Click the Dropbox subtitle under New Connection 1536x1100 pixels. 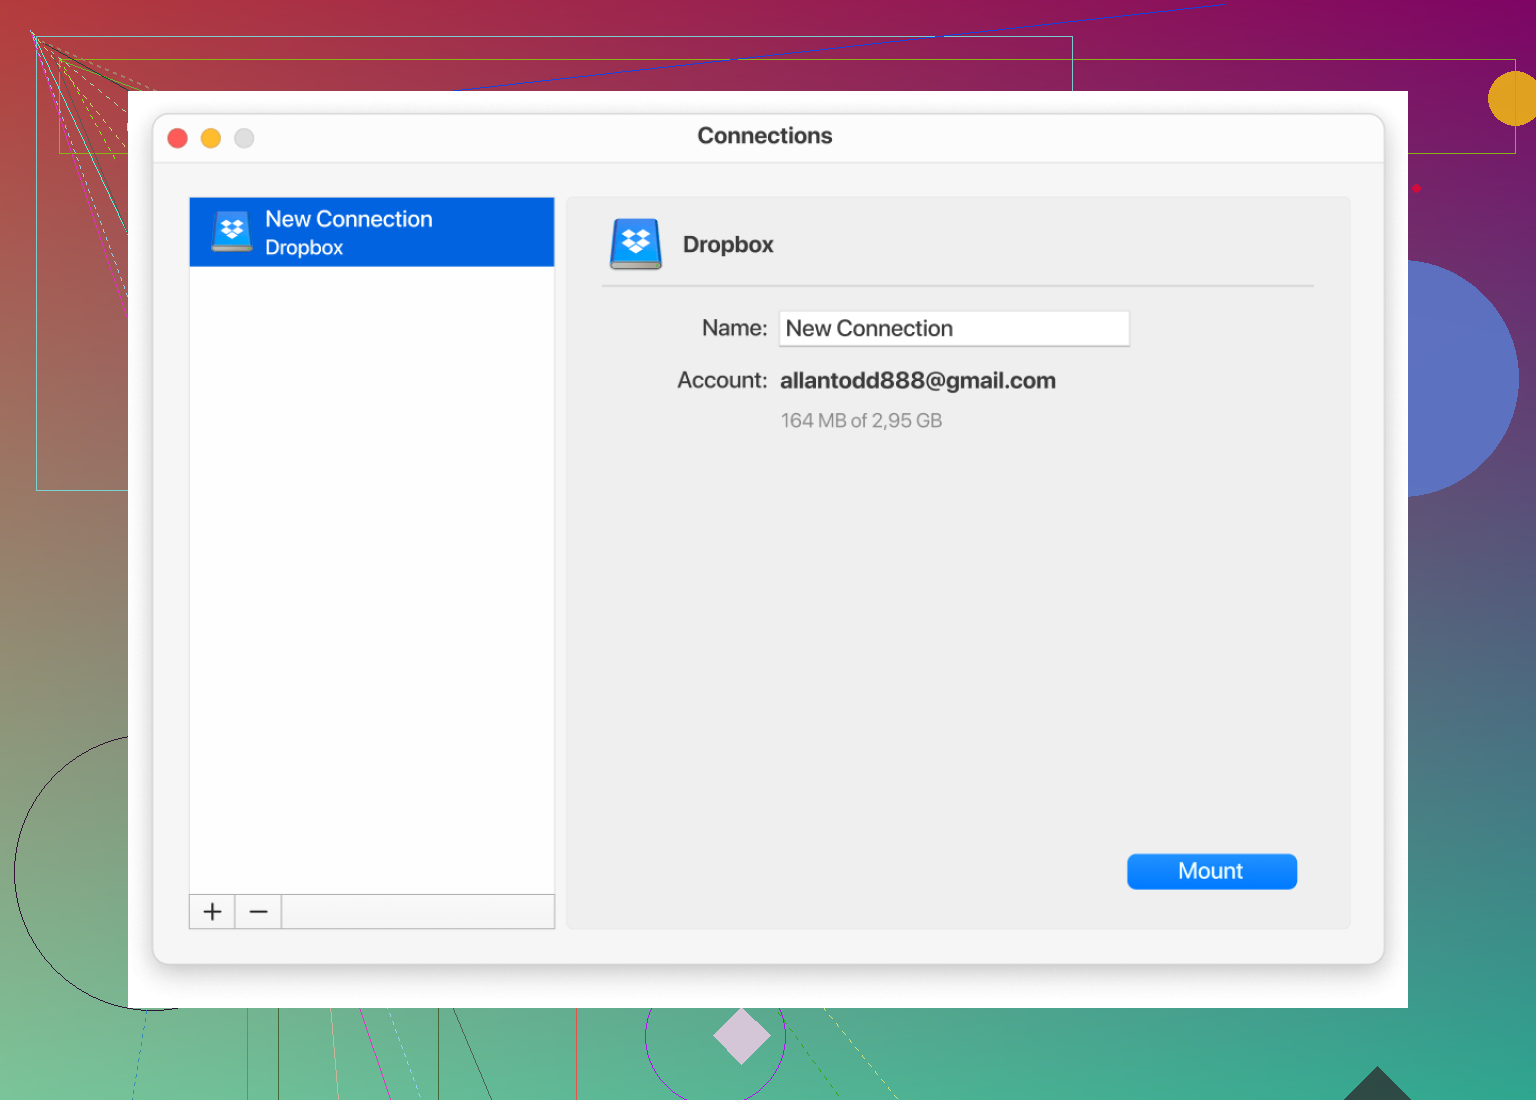coord(304,248)
